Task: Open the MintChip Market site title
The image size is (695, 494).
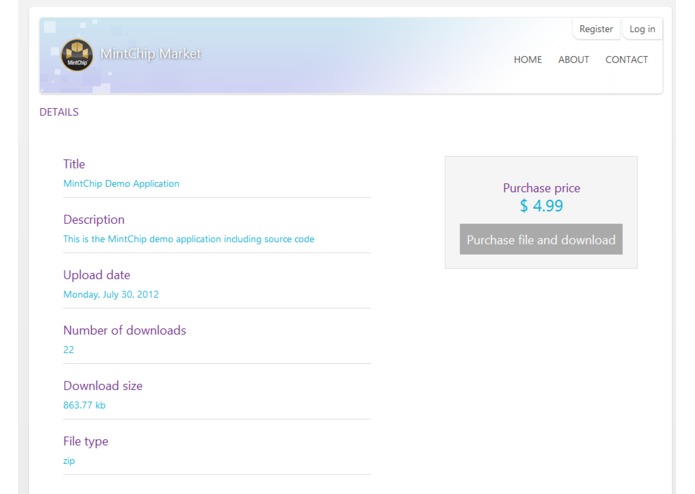Action: (x=151, y=54)
